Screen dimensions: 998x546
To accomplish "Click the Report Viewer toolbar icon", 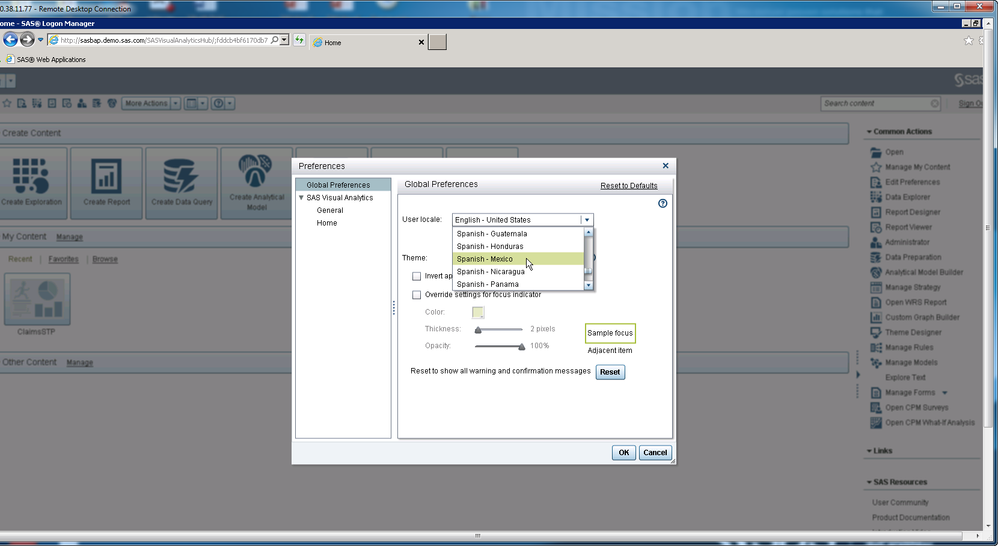I will click(67, 103).
